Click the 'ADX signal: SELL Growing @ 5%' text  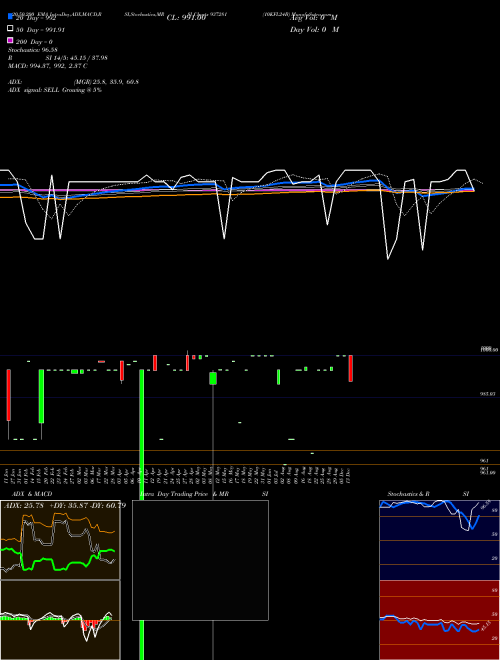point(55,90)
